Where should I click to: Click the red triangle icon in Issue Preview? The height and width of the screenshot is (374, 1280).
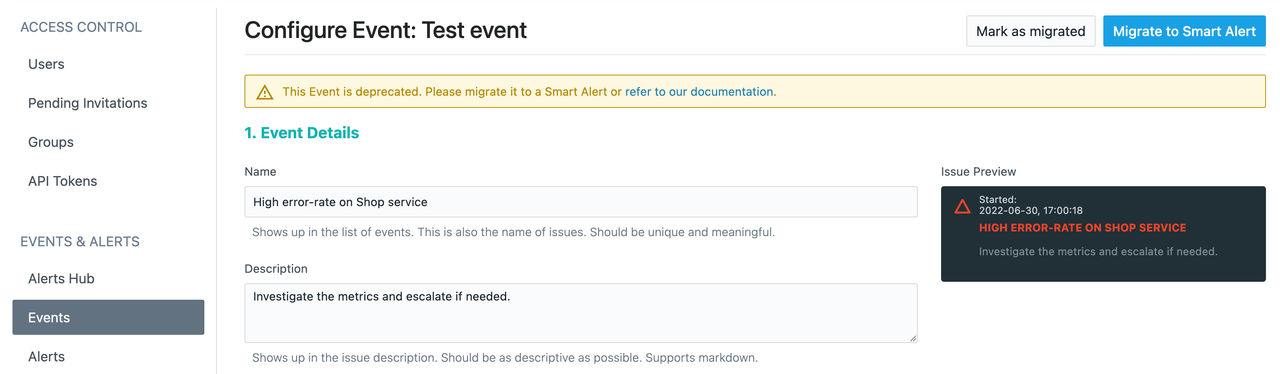coord(962,206)
